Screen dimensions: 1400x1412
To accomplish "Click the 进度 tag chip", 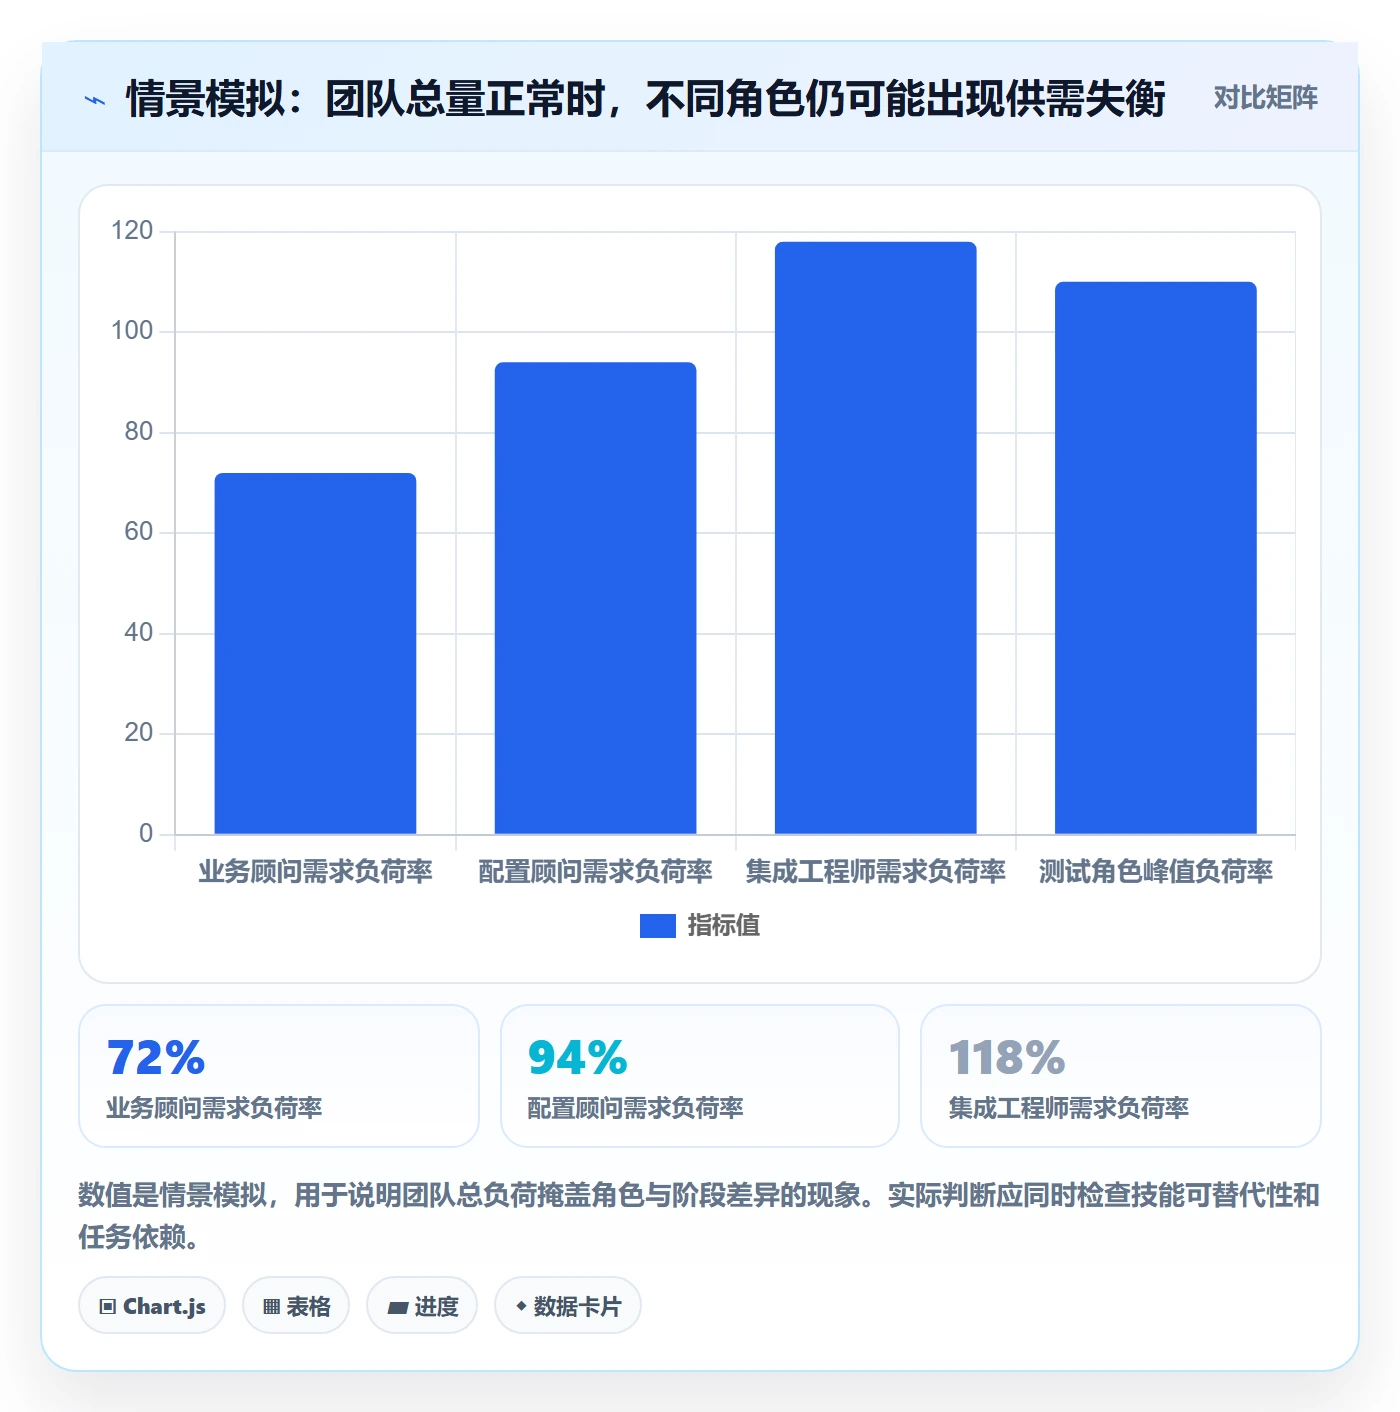I will 422,1306.
